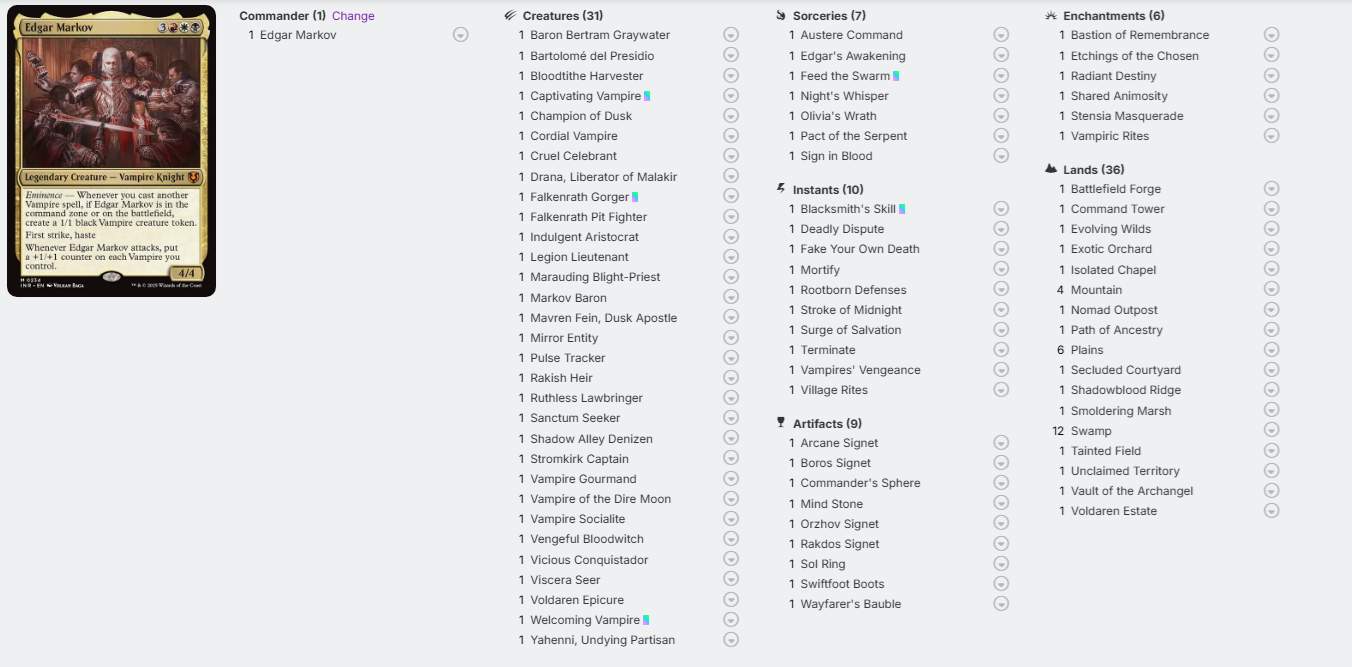This screenshot has height=667, width=1352.
Task: Click the Instants section lightning icon
Action: (x=781, y=189)
